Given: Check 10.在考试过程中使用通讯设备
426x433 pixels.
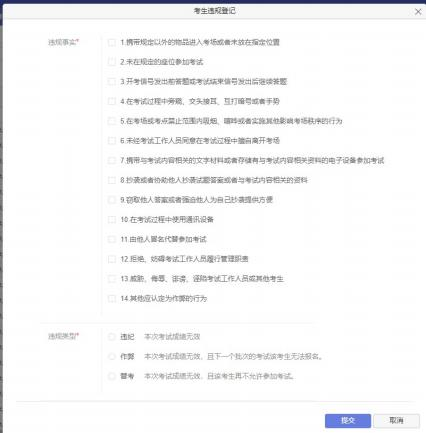Looking at the screenshot, I should click(112, 220).
